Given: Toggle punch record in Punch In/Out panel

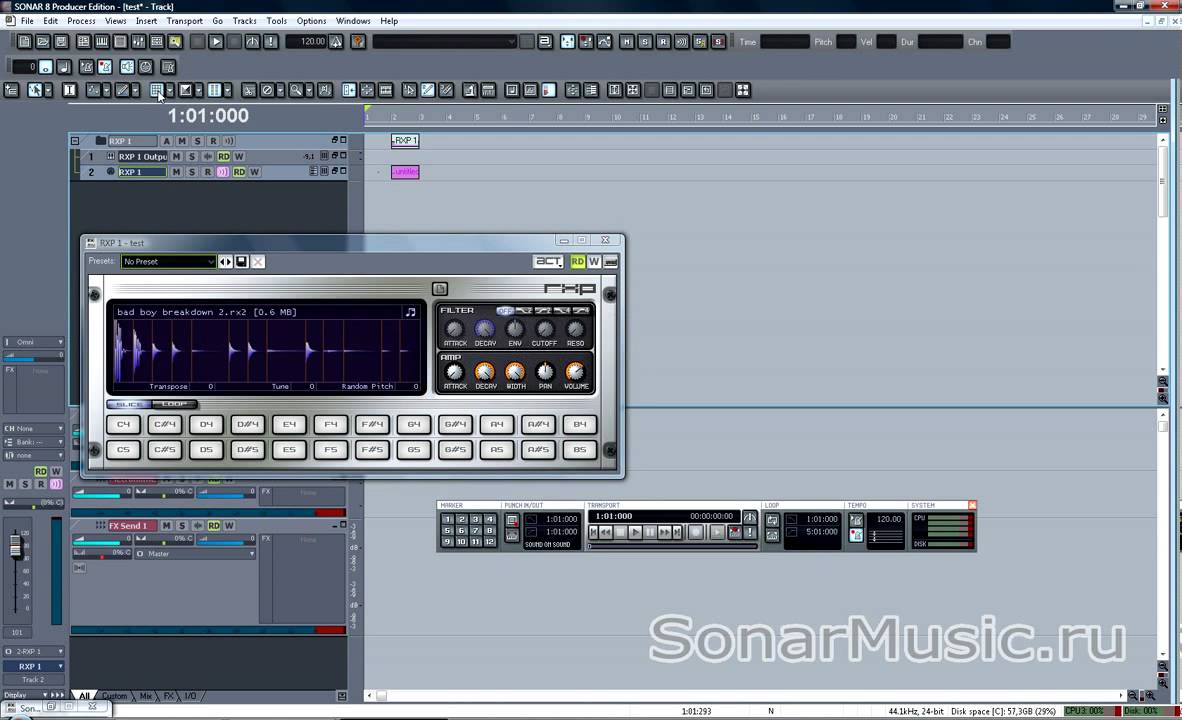Looking at the screenshot, I should pyautogui.click(x=512, y=520).
